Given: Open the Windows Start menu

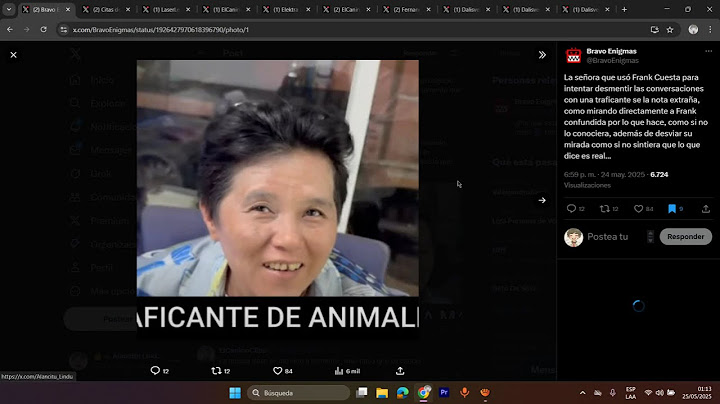Looking at the screenshot, I should click(235, 393).
